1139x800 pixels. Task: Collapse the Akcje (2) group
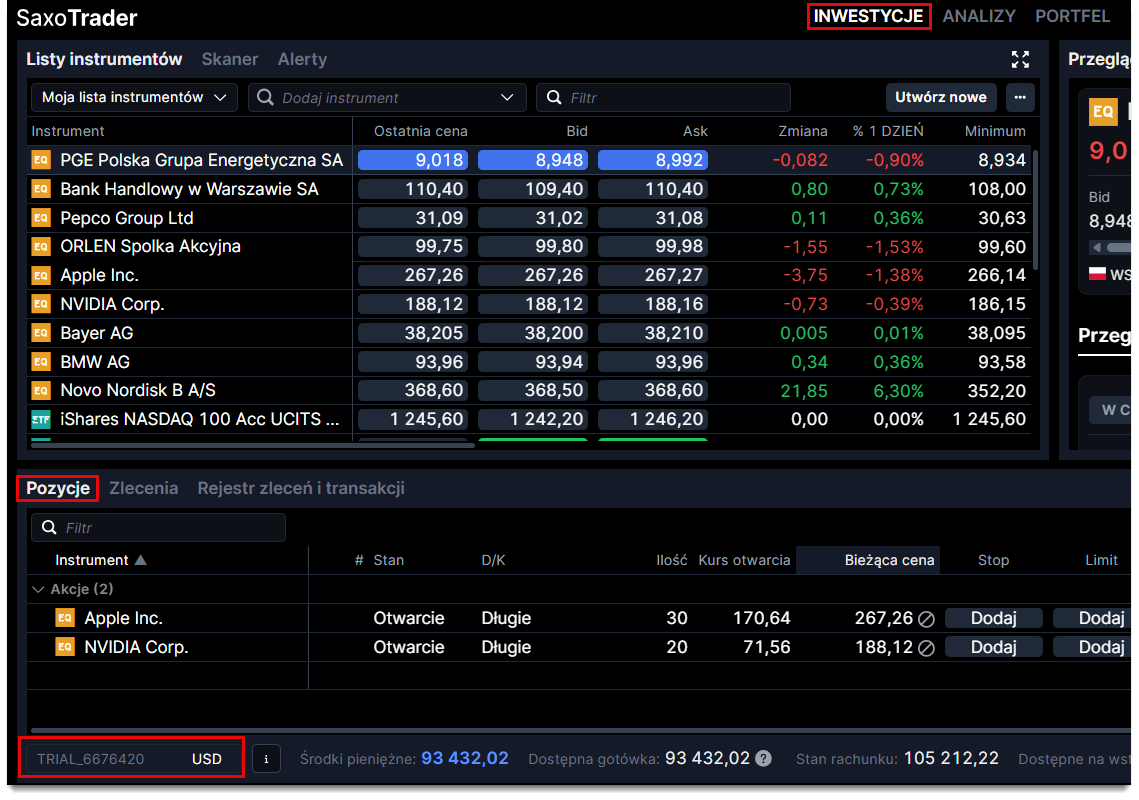[39, 589]
